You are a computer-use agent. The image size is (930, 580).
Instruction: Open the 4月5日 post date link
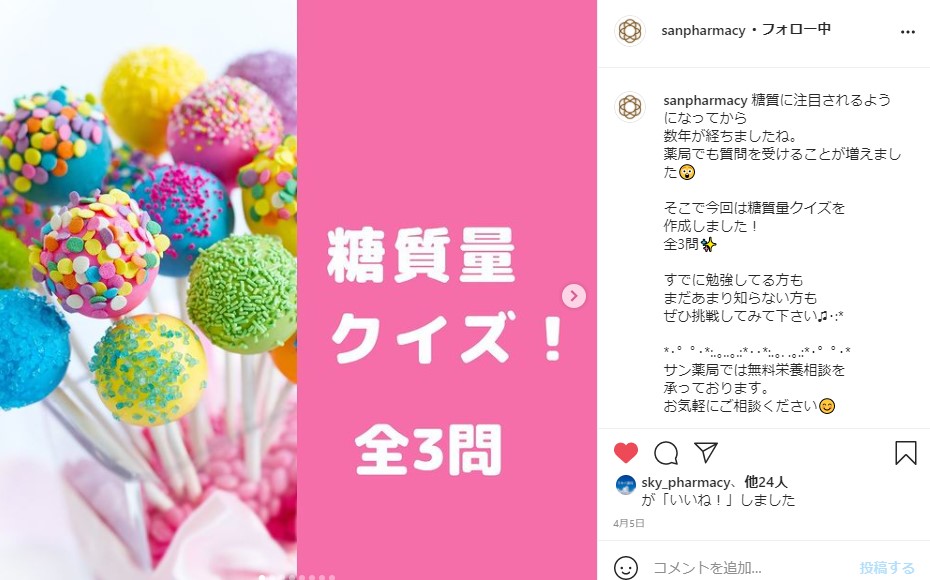tap(629, 523)
